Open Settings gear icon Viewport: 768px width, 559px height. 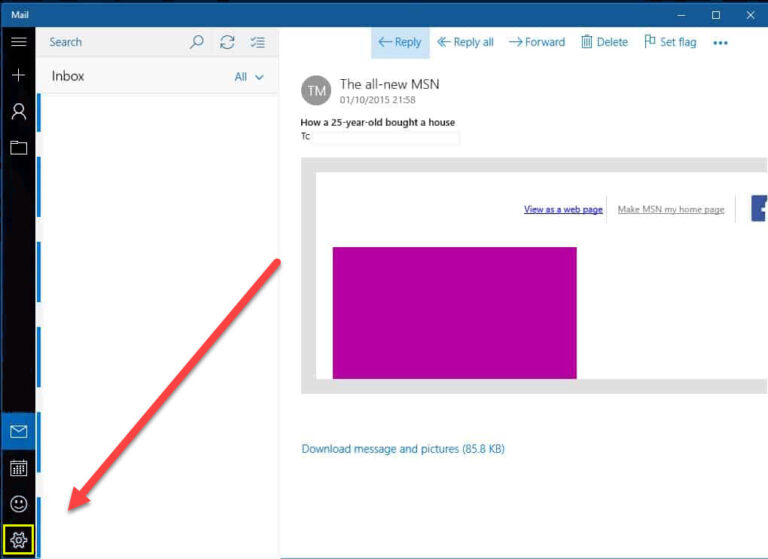tap(19, 540)
